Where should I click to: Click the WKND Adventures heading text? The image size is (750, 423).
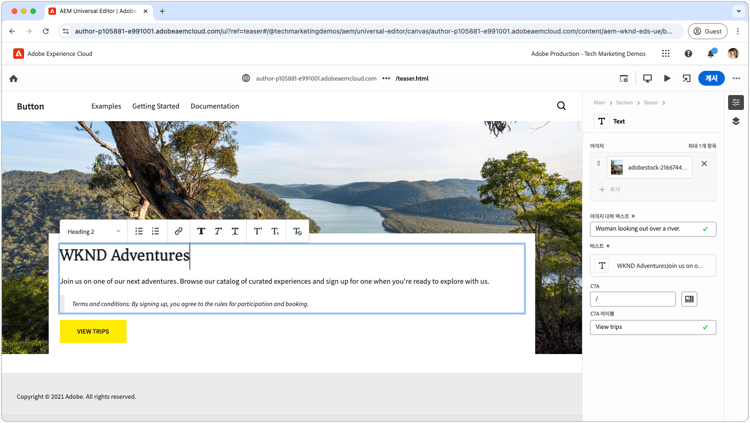click(124, 255)
